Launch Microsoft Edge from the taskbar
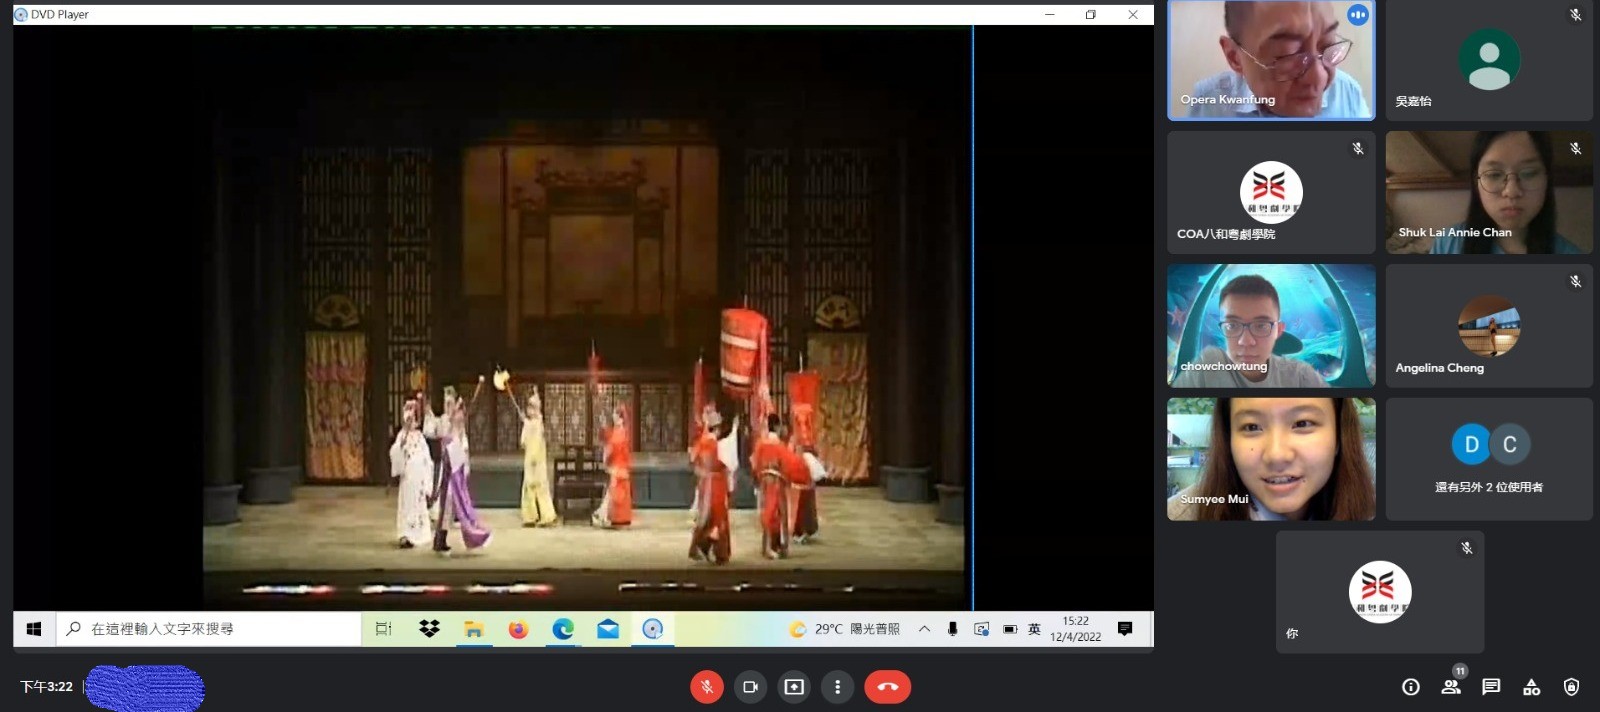1600x712 pixels. [563, 629]
